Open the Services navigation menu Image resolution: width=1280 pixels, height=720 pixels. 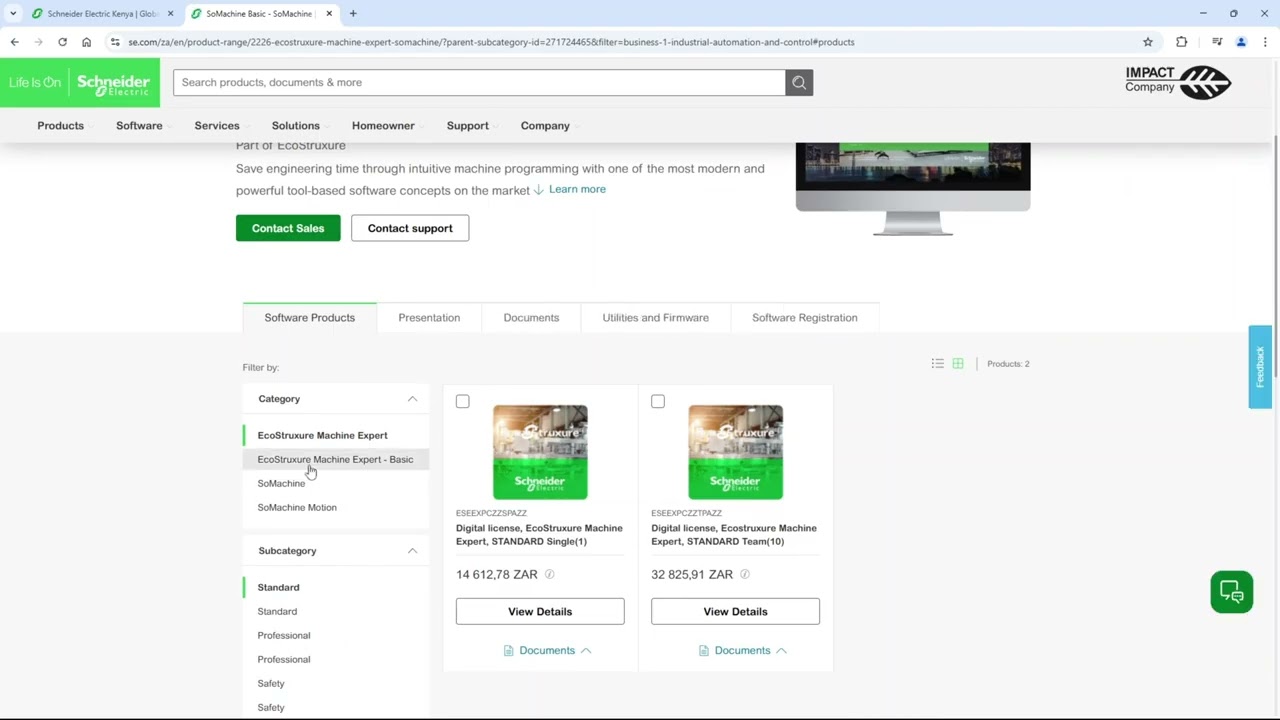[217, 126]
